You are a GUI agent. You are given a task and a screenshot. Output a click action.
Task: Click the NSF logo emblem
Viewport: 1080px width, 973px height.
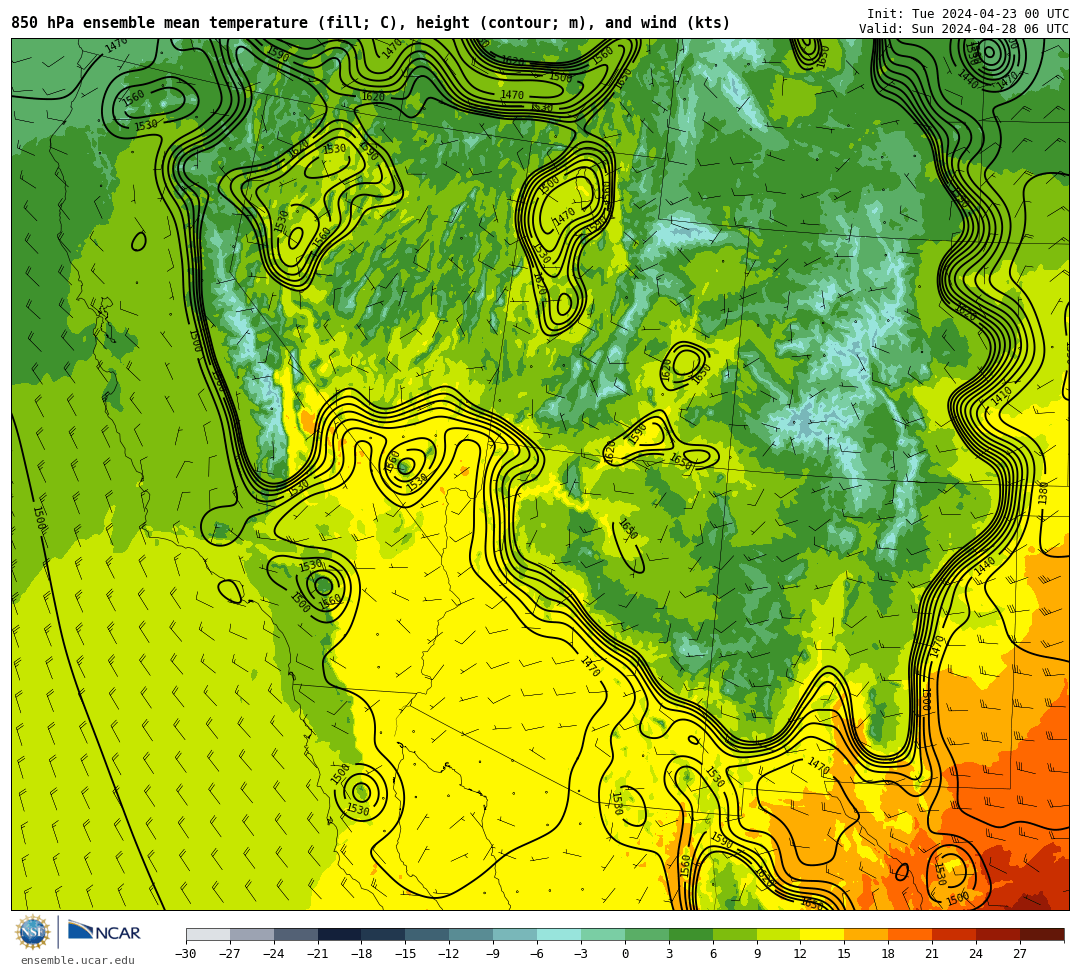point(33,933)
